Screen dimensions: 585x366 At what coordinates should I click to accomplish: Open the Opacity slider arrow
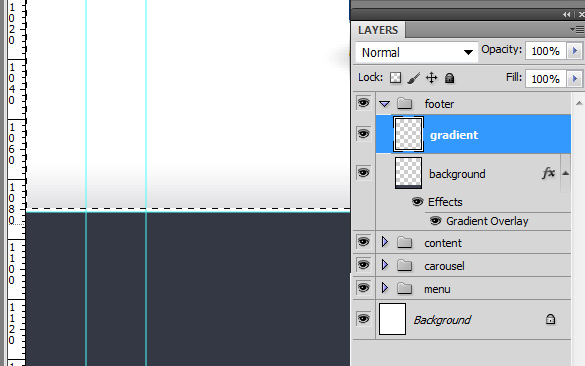[575, 50]
